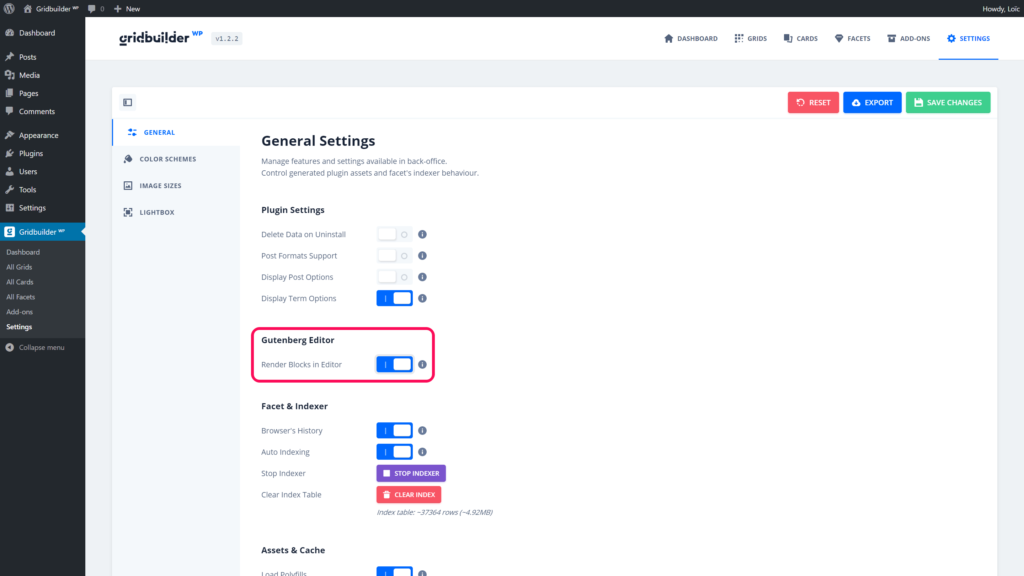Open Howdy, Loic user menu
Screen dimensions: 1024x576
tap(1000, 8)
